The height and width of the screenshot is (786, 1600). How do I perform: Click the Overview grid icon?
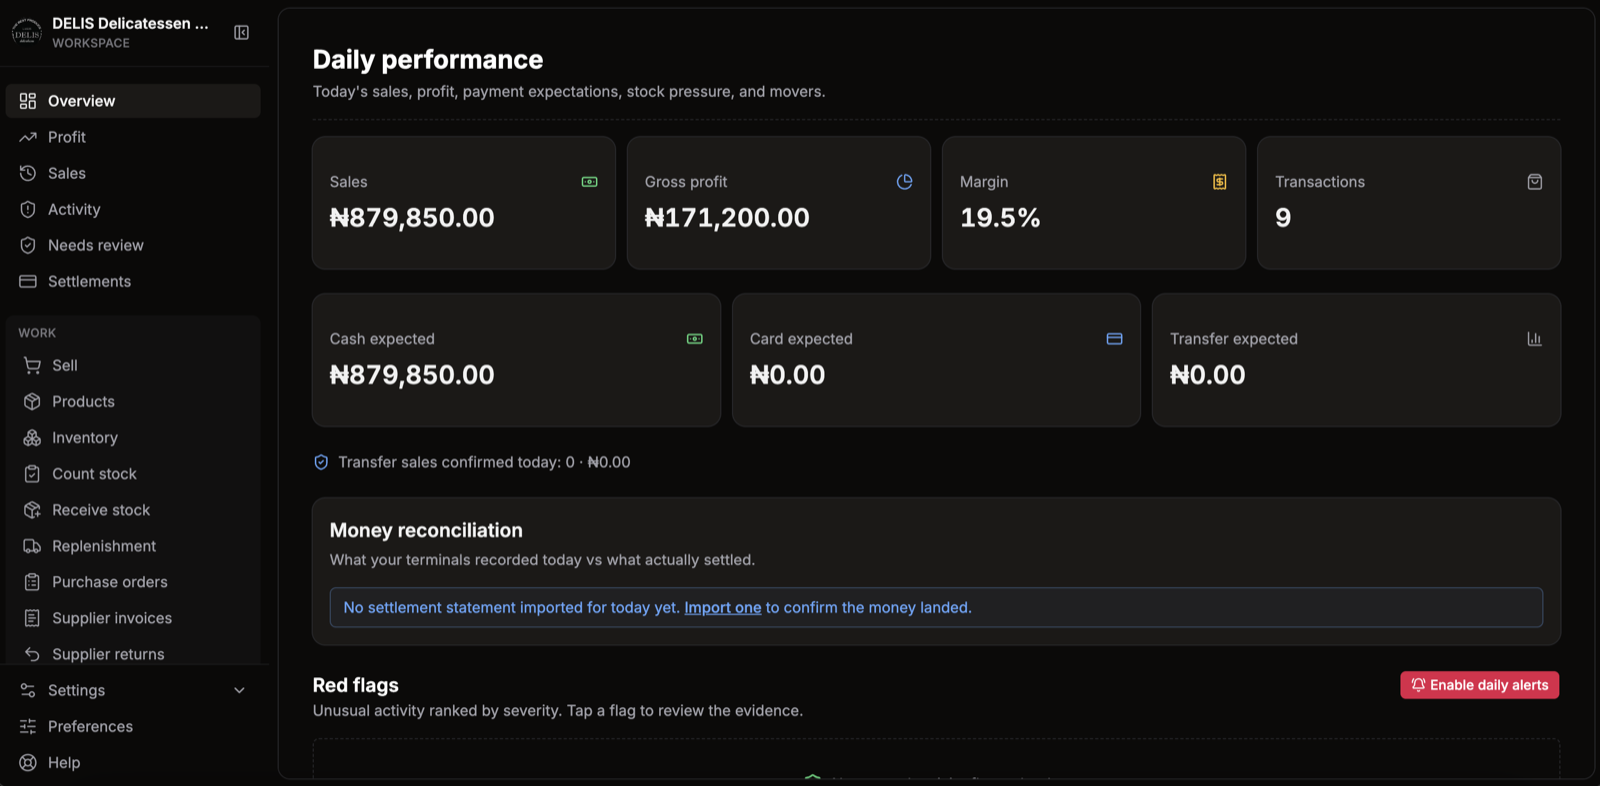[28, 101]
